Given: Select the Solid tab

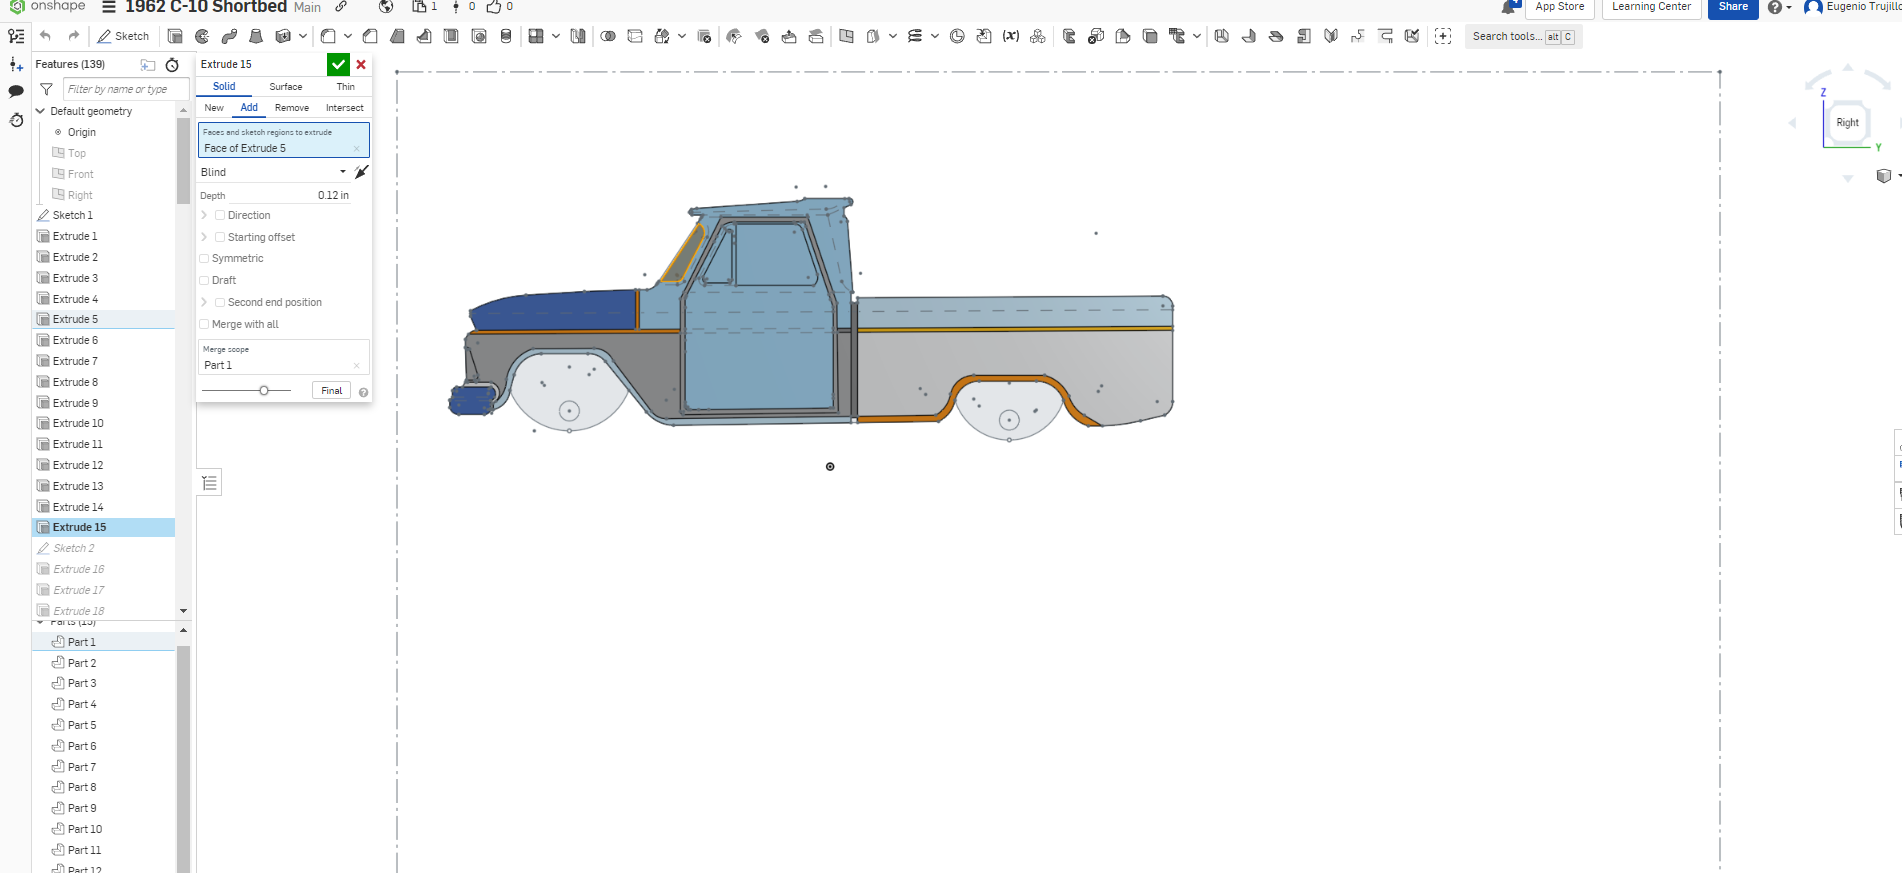Looking at the screenshot, I should [224, 87].
